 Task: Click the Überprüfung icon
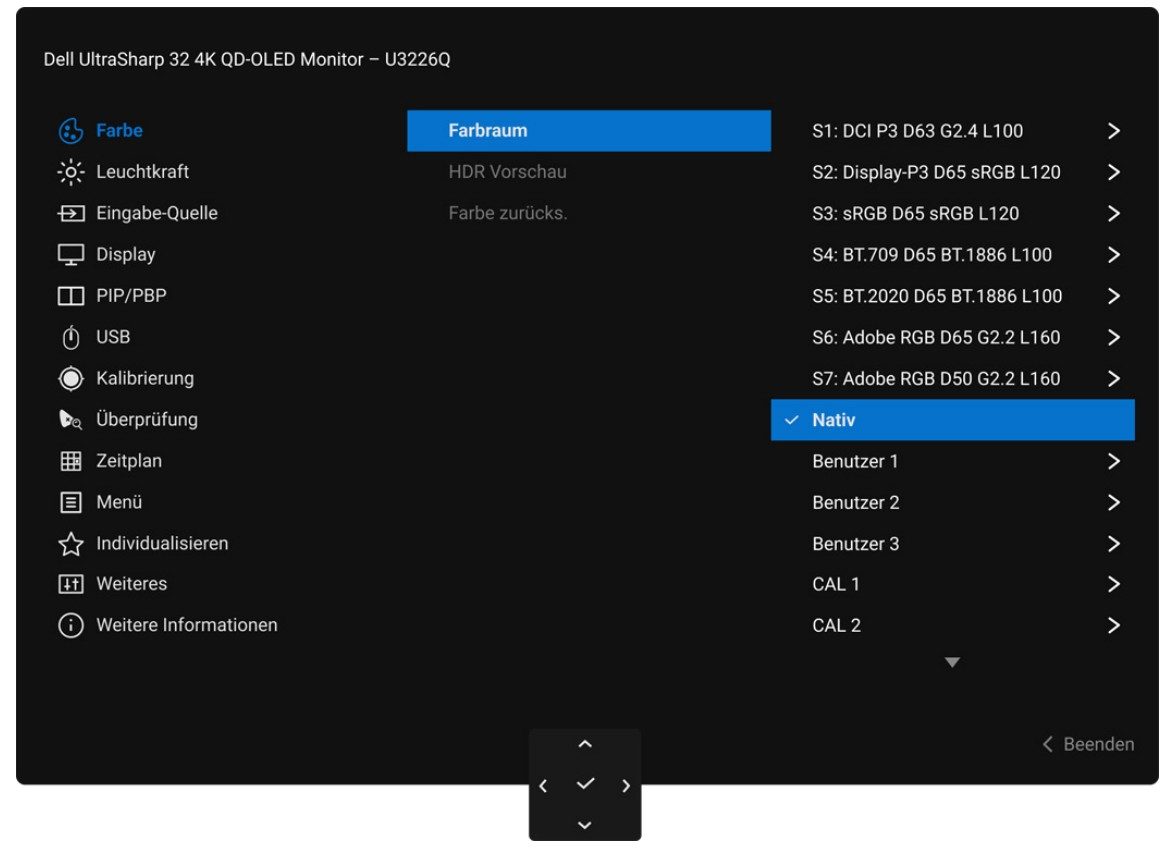pyautogui.click(x=71, y=420)
